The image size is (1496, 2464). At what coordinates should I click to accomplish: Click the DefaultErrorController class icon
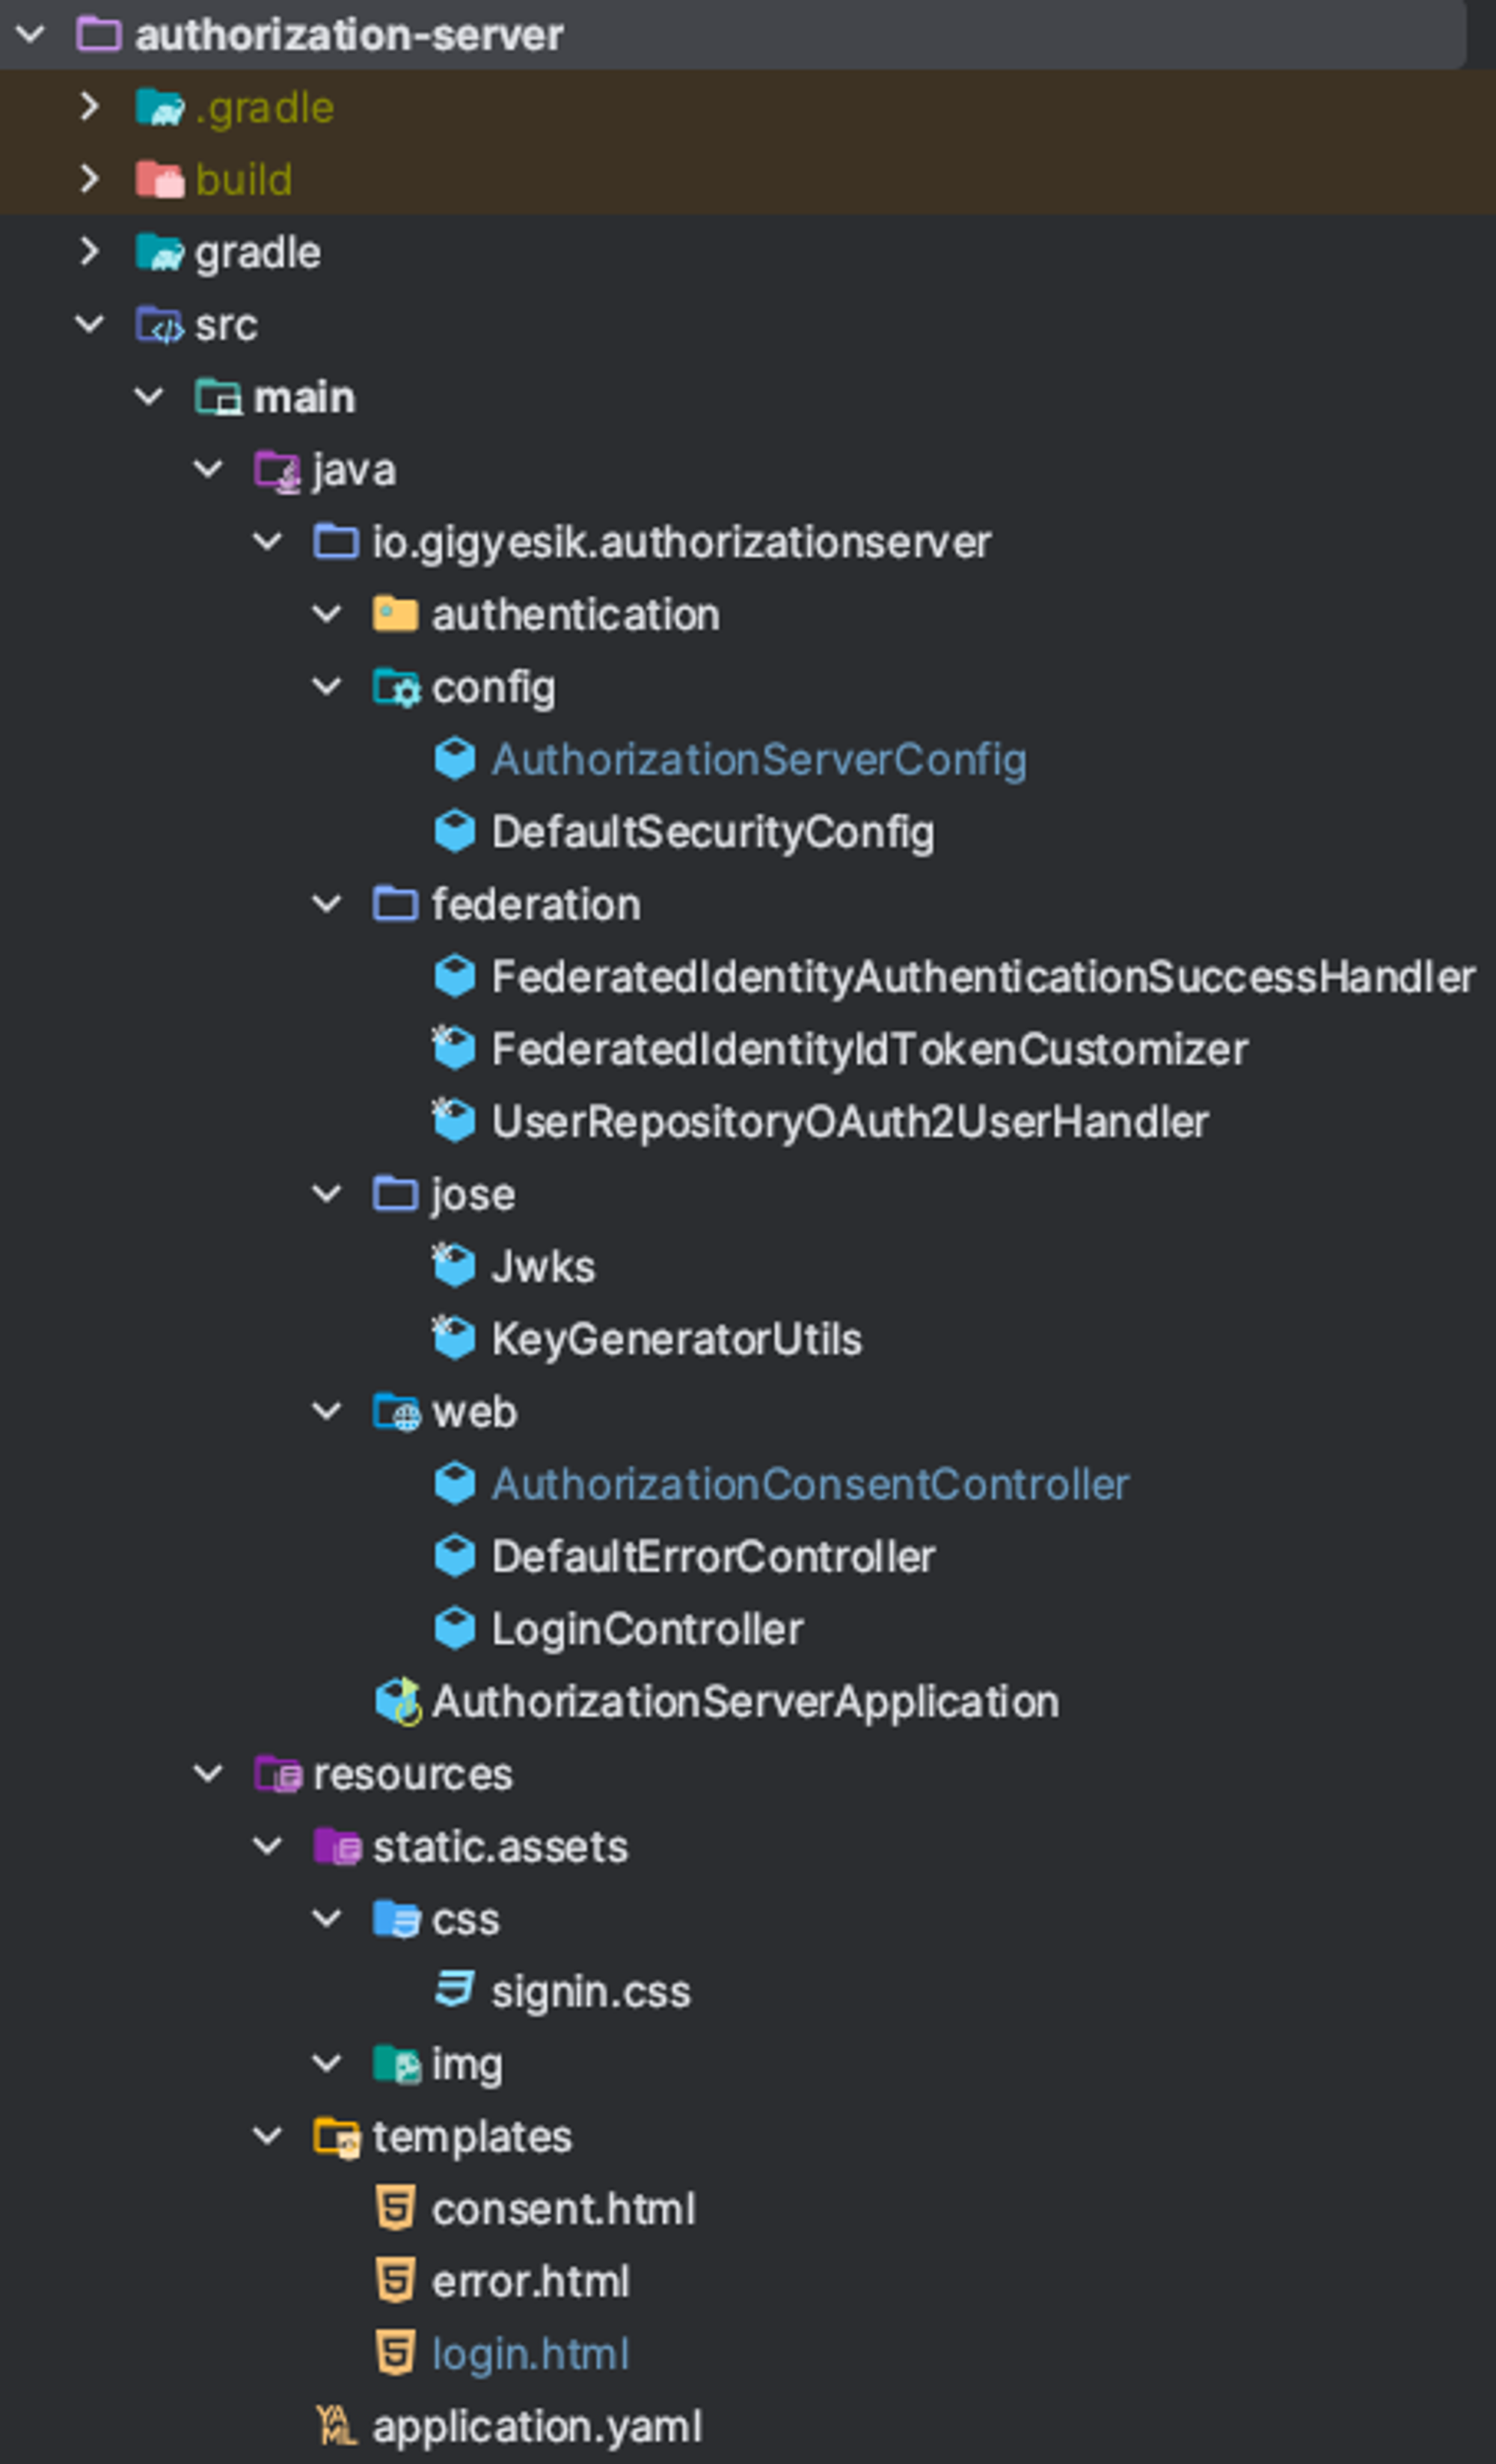tap(455, 1556)
